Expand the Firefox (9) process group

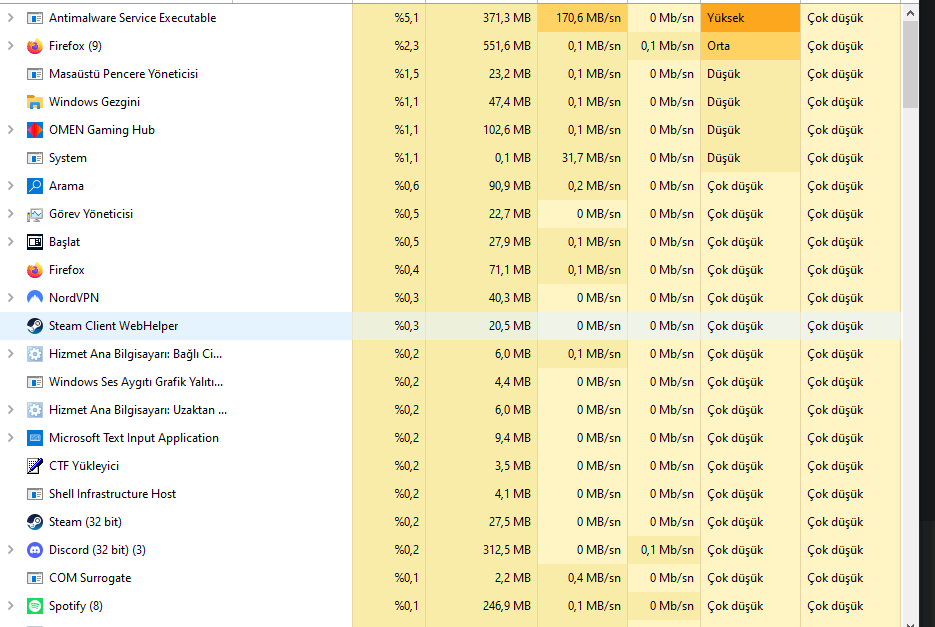(x=10, y=46)
